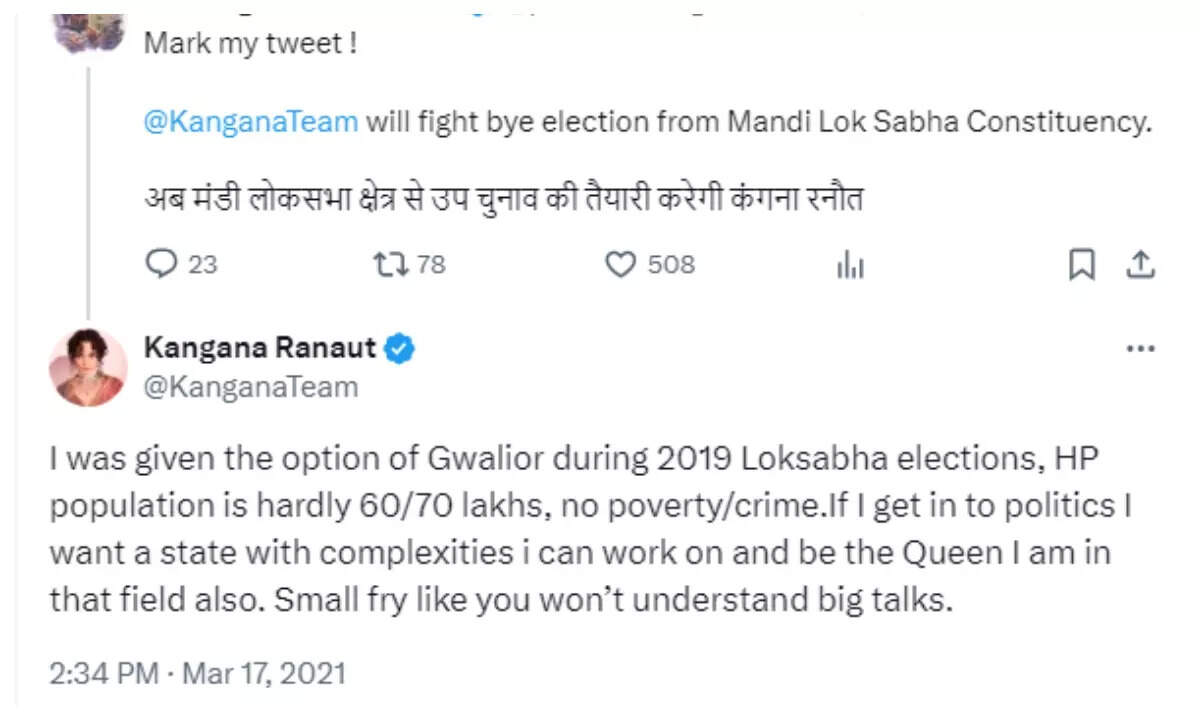The image size is (1200, 720).
Task: Open the three-dot more options menu
Action: point(1141,350)
